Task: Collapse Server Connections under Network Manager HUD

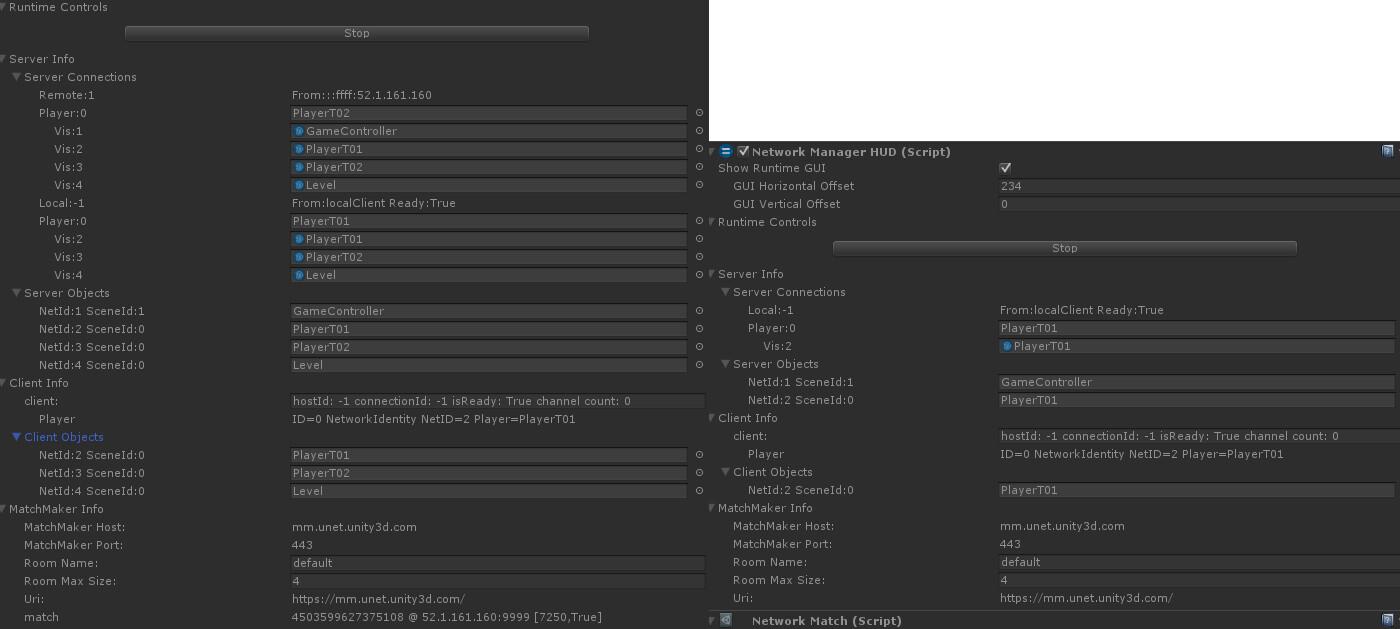Action: (x=726, y=292)
